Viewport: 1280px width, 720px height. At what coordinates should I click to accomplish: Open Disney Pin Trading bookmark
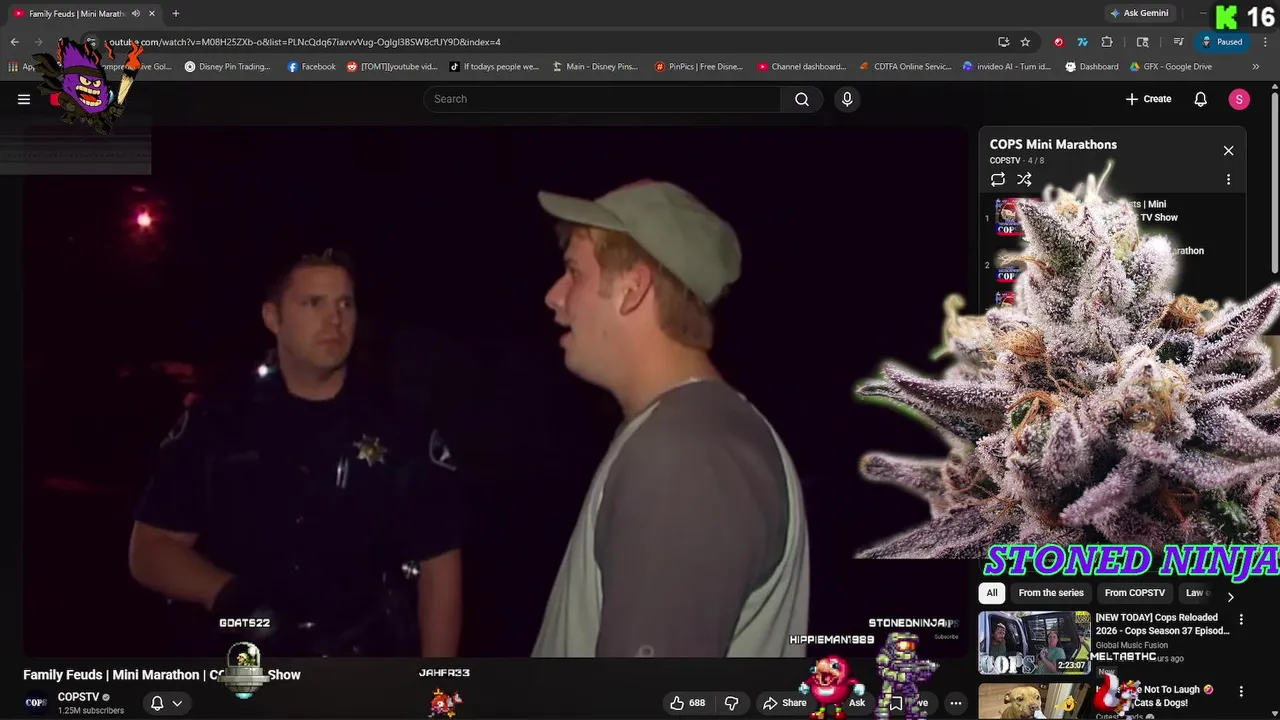pyautogui.click(x=227, y=67)
